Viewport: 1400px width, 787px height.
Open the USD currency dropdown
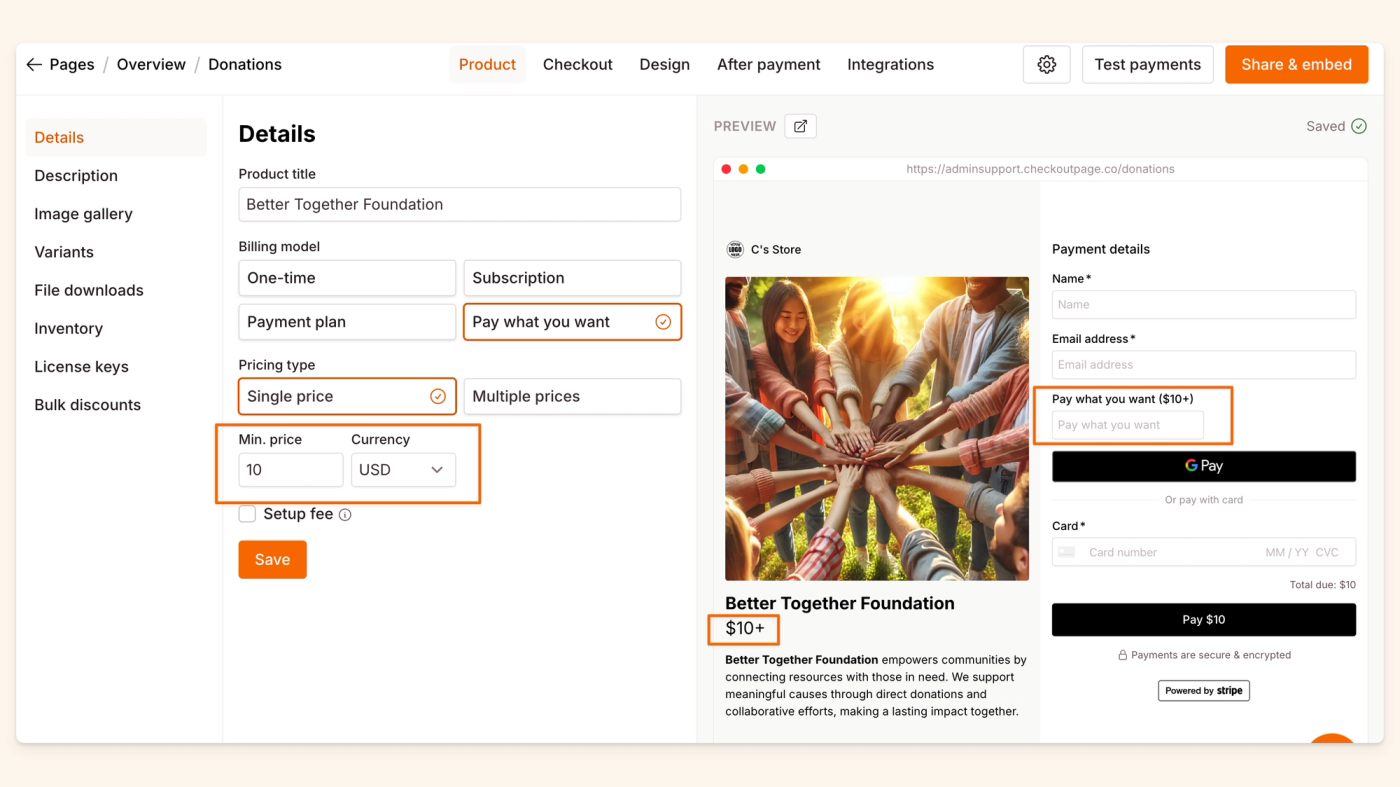click(403, 470)
